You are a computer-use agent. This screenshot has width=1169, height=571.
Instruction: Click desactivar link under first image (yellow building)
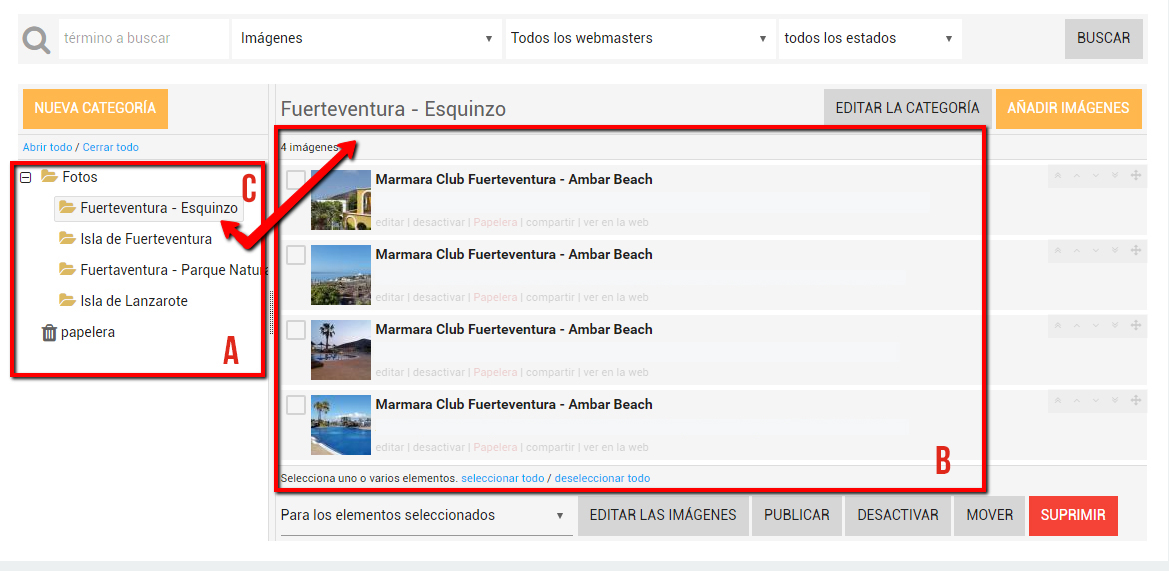click(439, 222)
